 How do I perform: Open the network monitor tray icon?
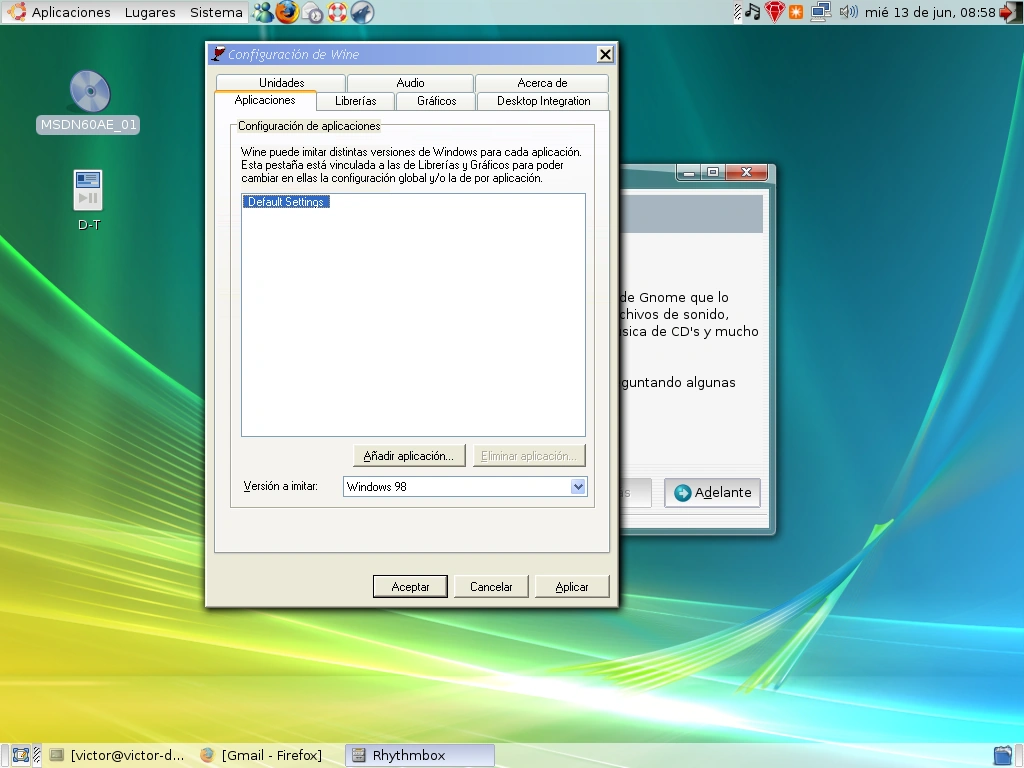pyautogui.click(x=820, y=12)
